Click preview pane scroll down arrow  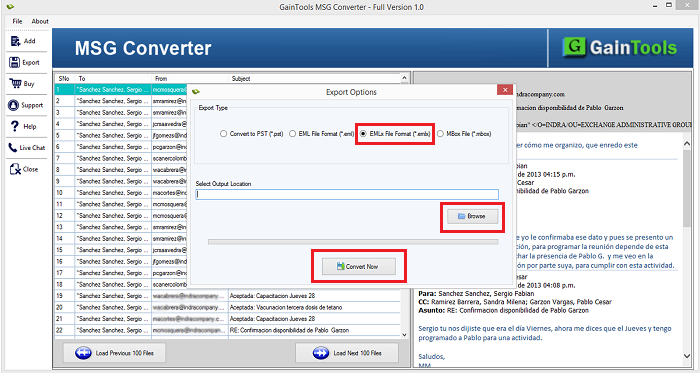point(687,356)
